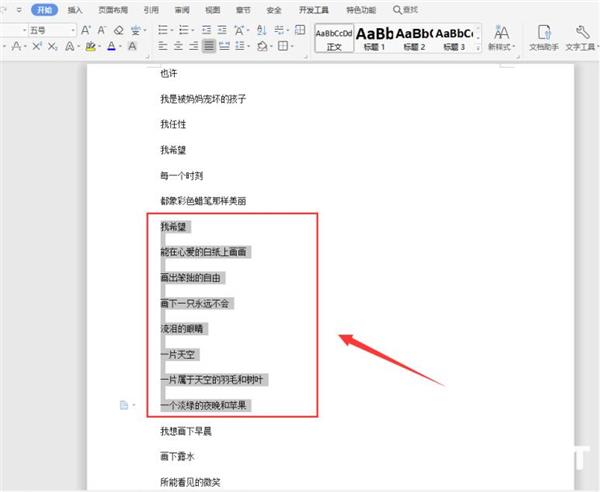
Task: Click the line 所能看见的微笑
Action: coord(190,482)
